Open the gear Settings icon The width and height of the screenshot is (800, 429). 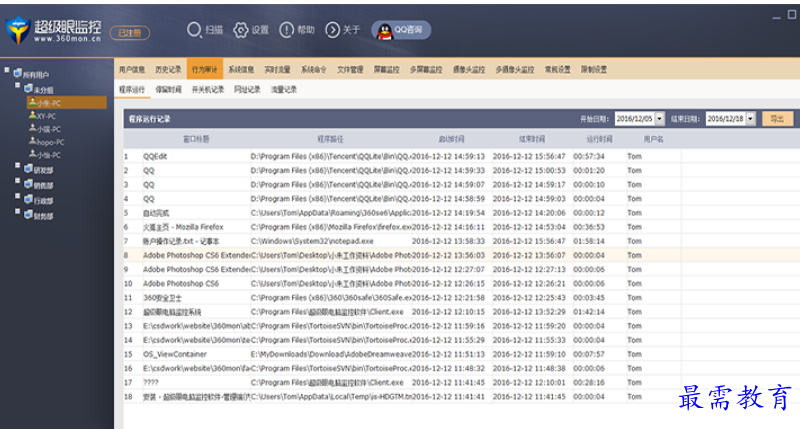pyautogui.click(x=240, y=30)
